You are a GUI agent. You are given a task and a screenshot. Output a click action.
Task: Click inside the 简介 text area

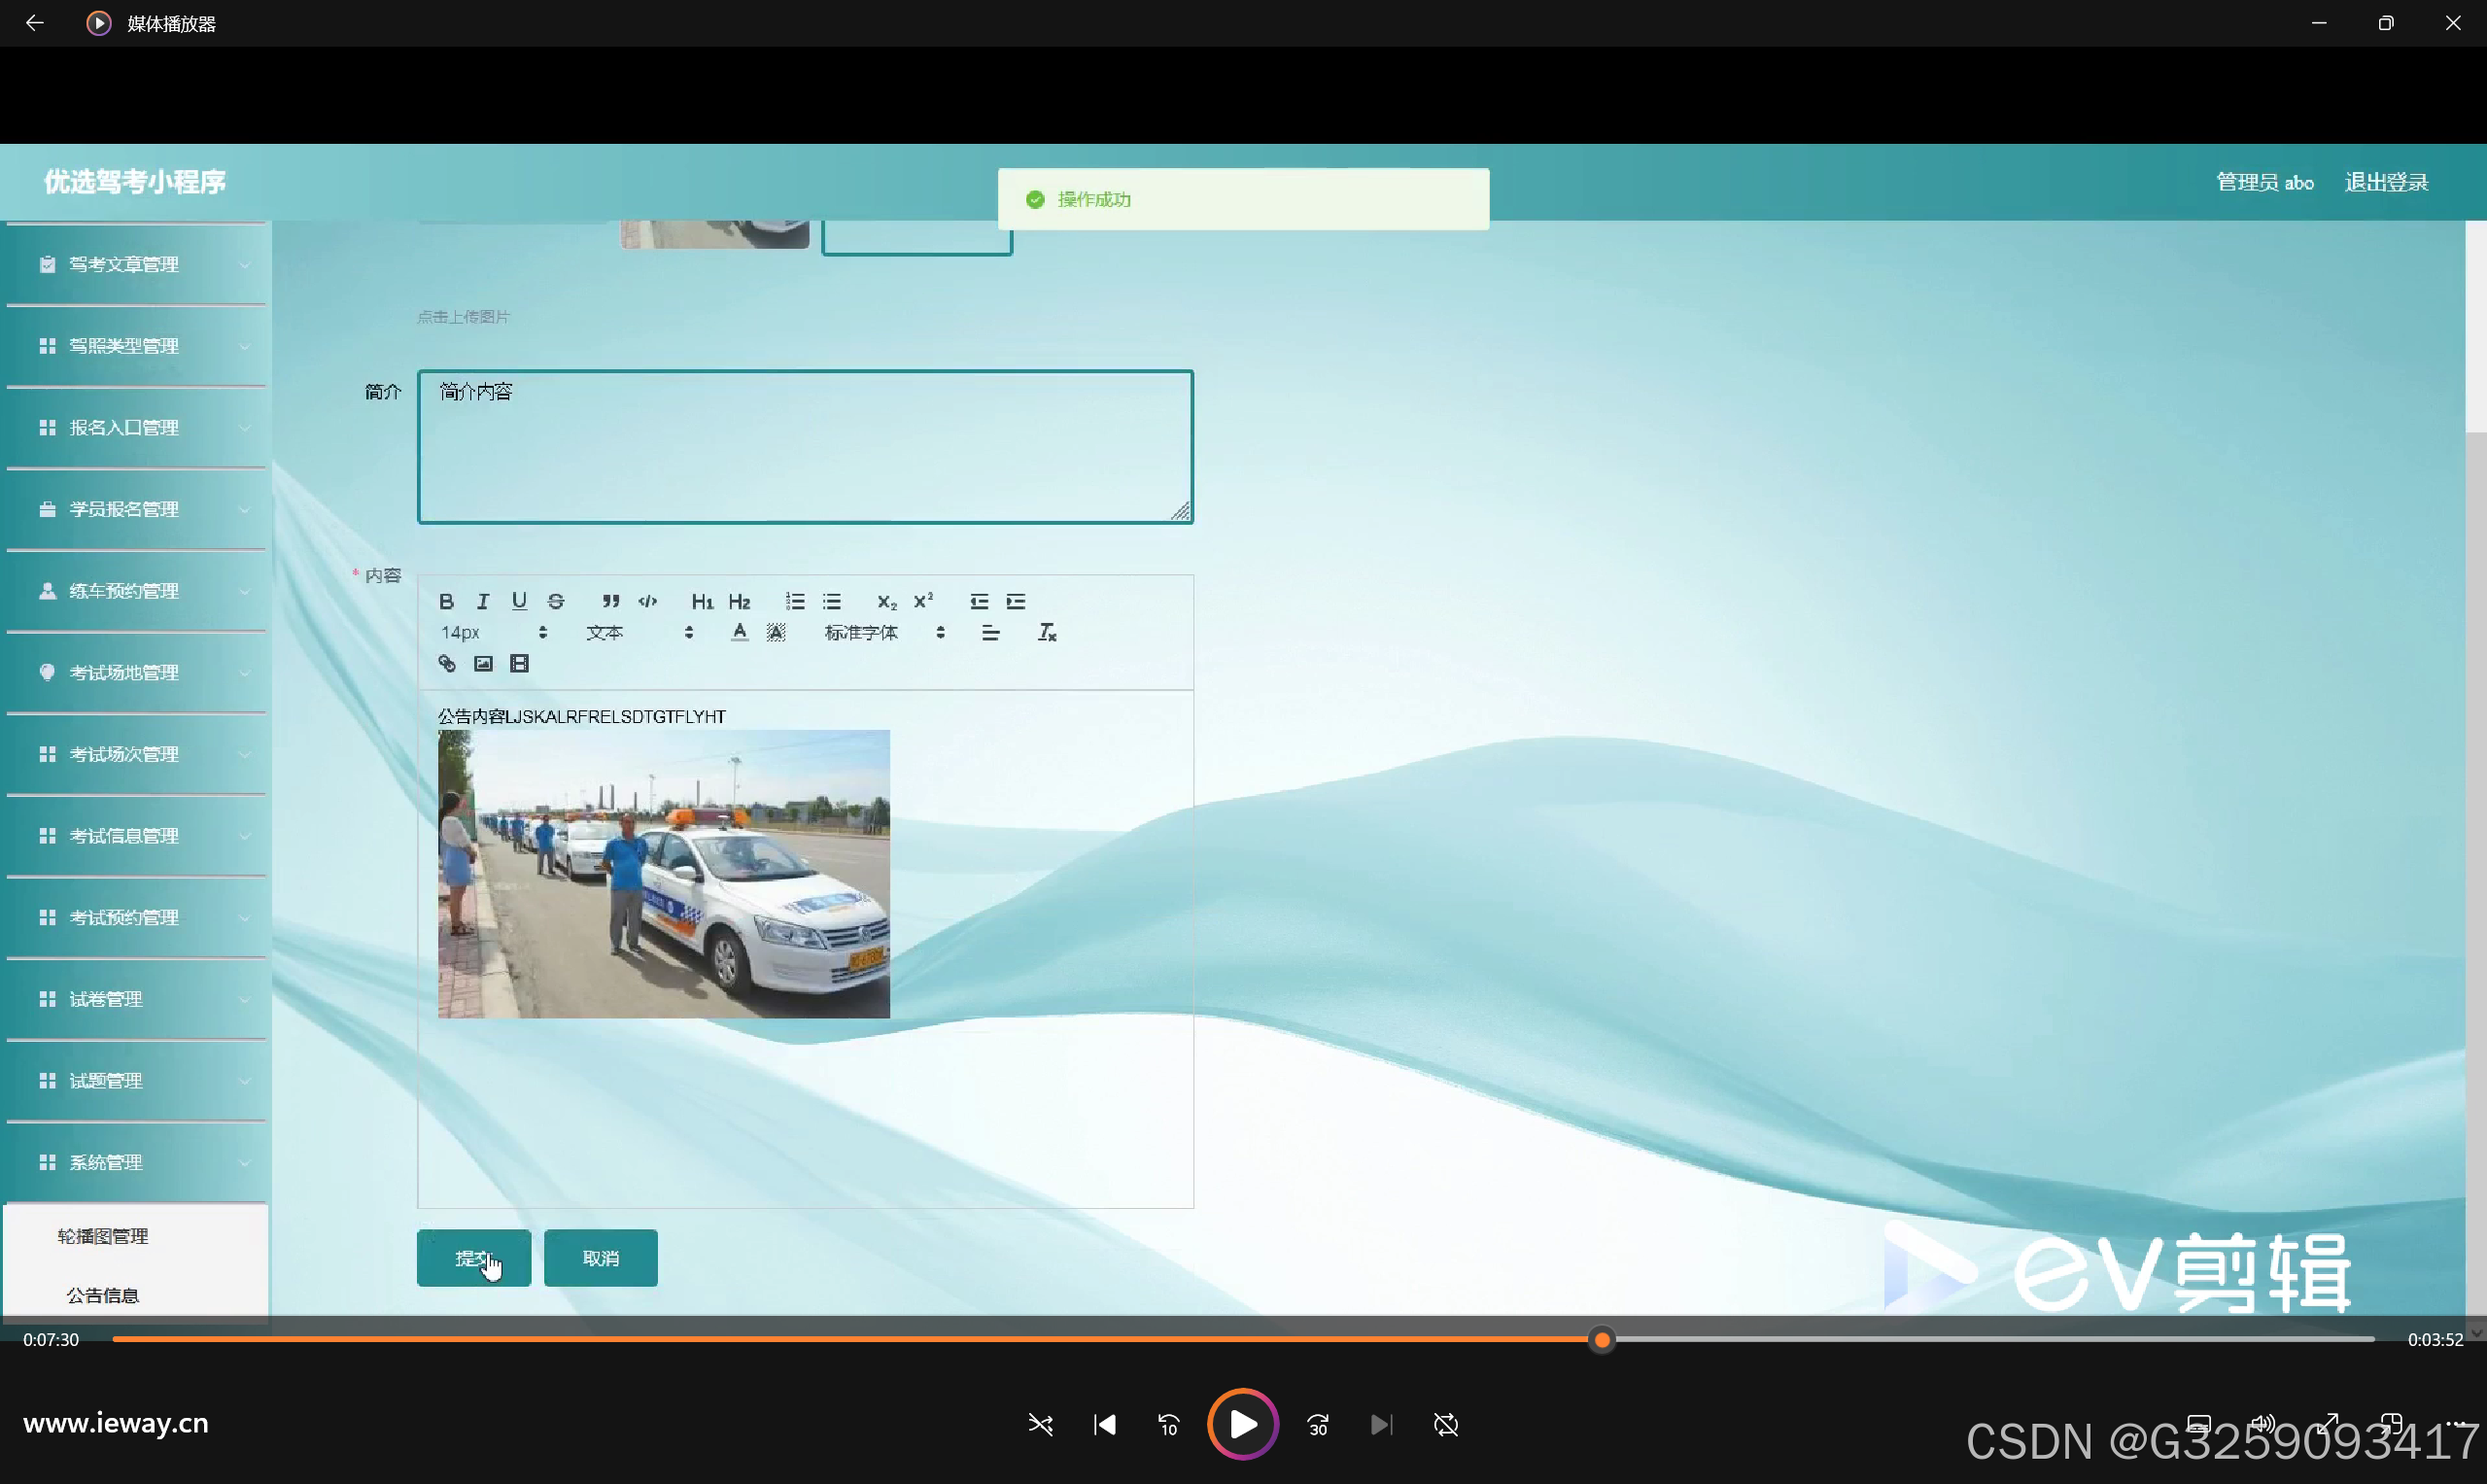pos(805,447)
